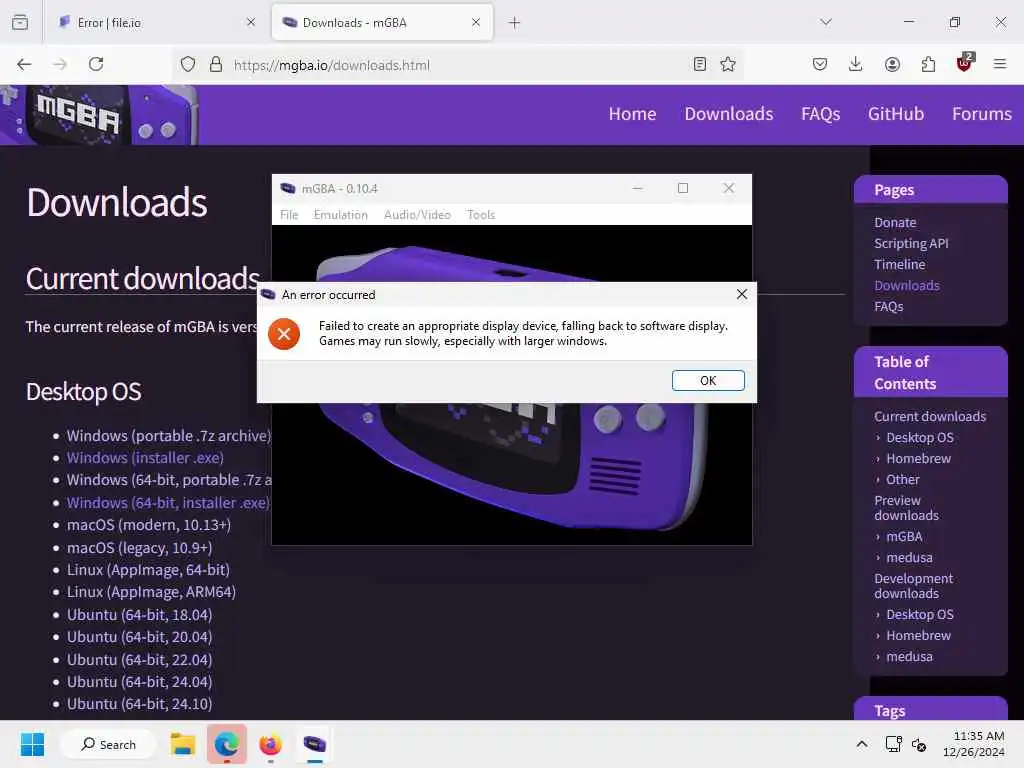Reload the current page
This screenshot has height=768, width=1024.
[x=96, y=64]
